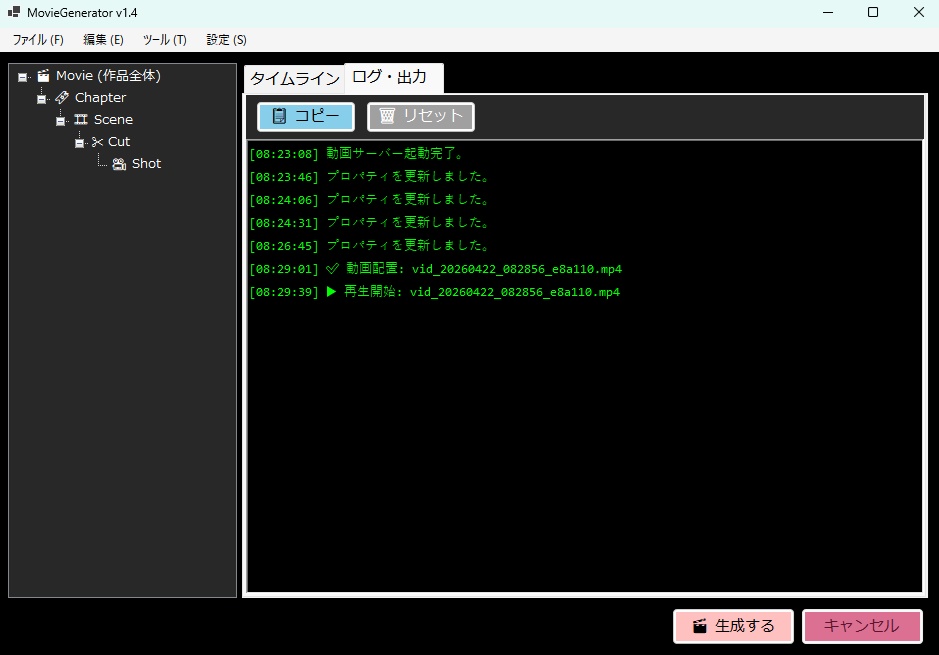Collapse the Movie (作品全体) tree node

[22, 77]
